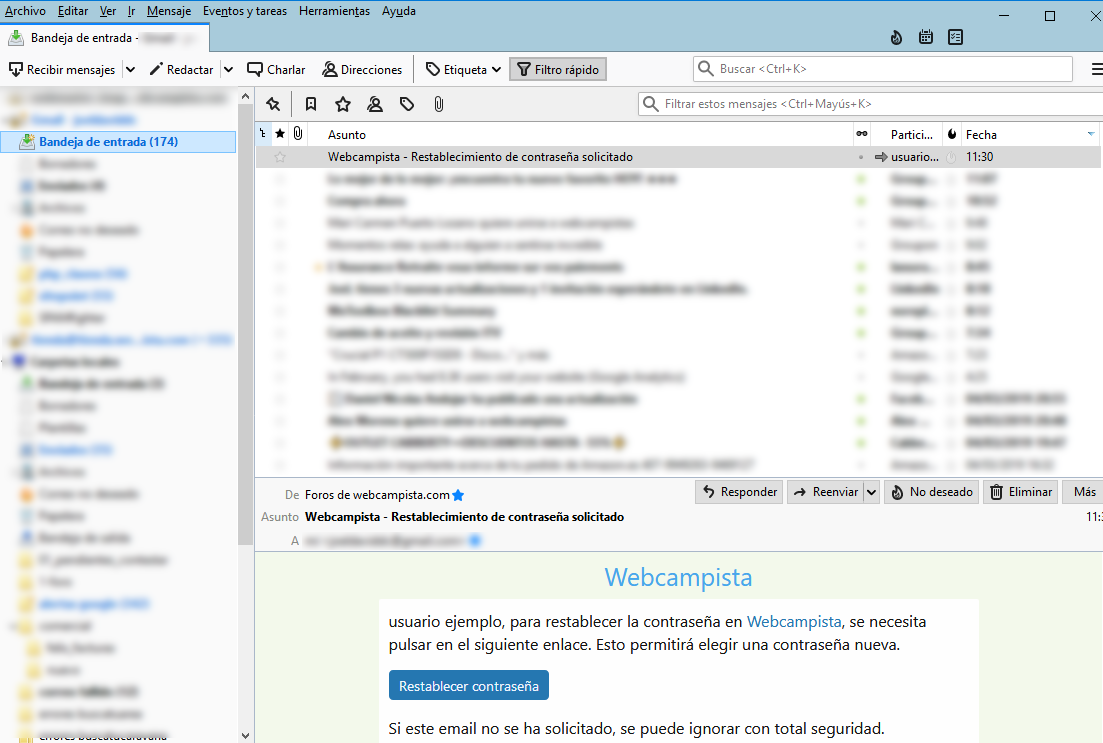Sort by Partici... column header
The width and height of the screenshot is (1103, 743).
tap(912, 134)
